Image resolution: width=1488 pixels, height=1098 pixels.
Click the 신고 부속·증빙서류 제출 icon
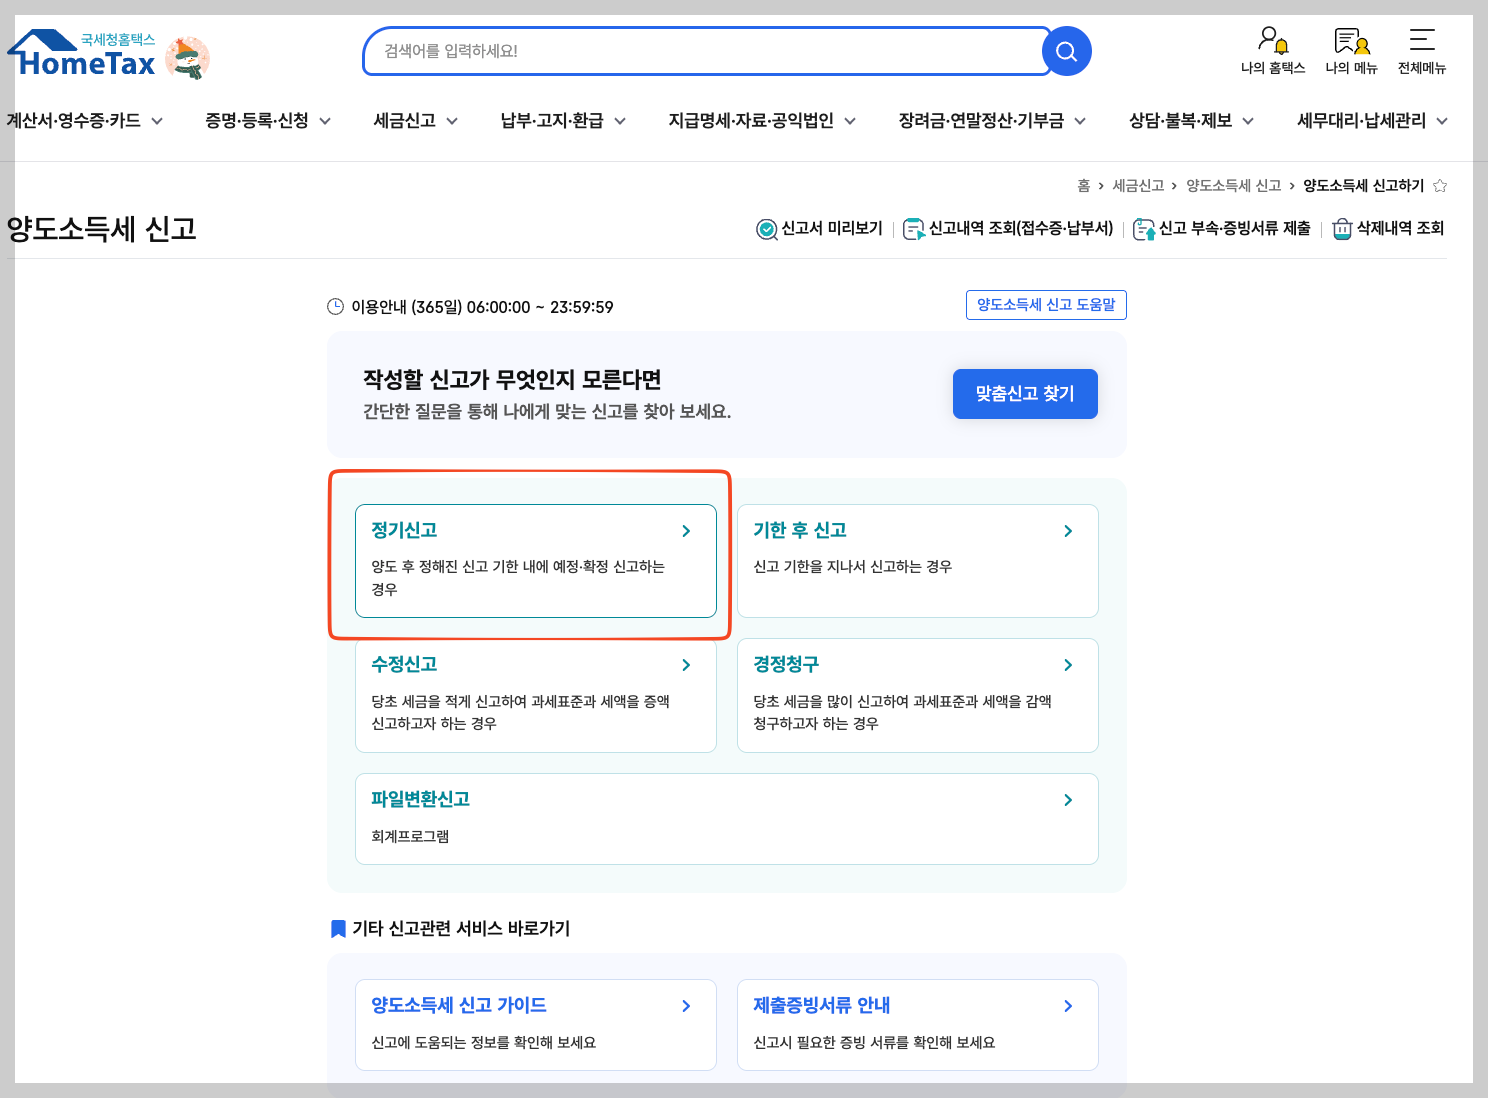[x=1144, y=229]
